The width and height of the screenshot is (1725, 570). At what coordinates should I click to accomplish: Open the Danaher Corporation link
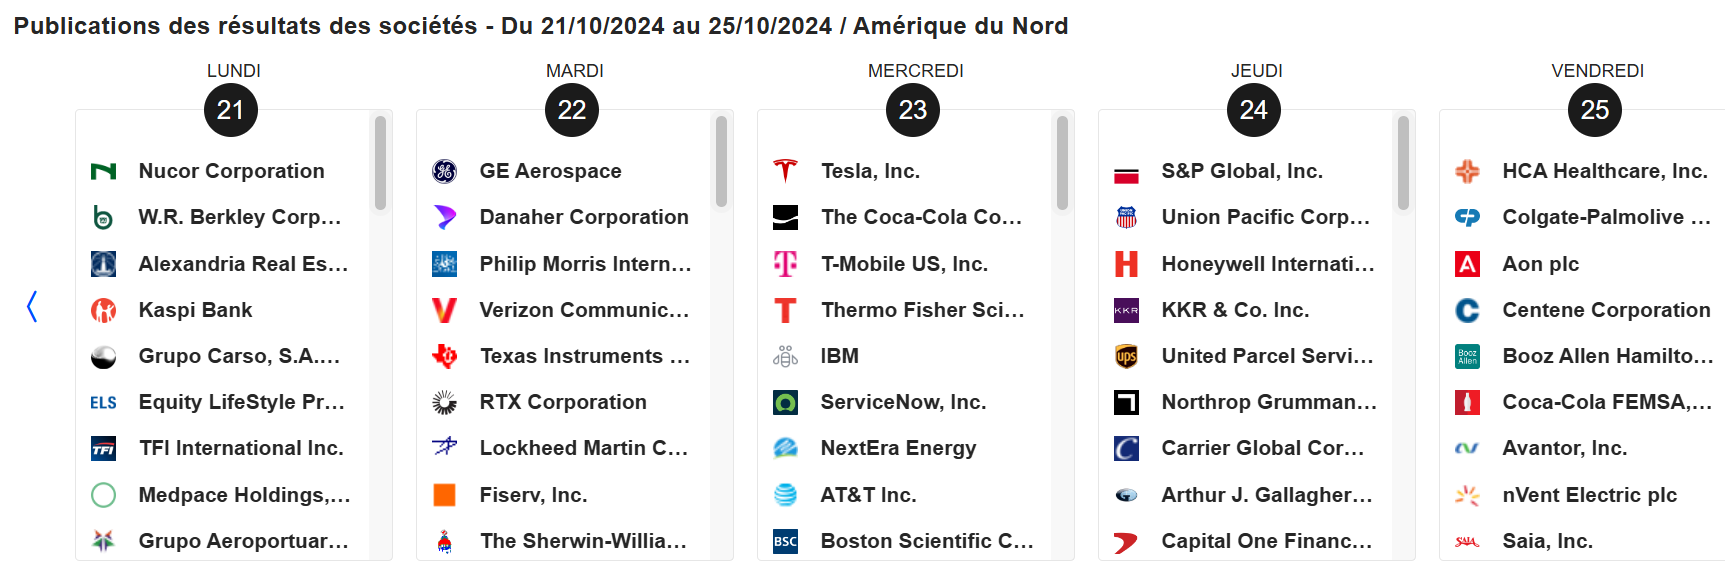click(x=584, y=217)
